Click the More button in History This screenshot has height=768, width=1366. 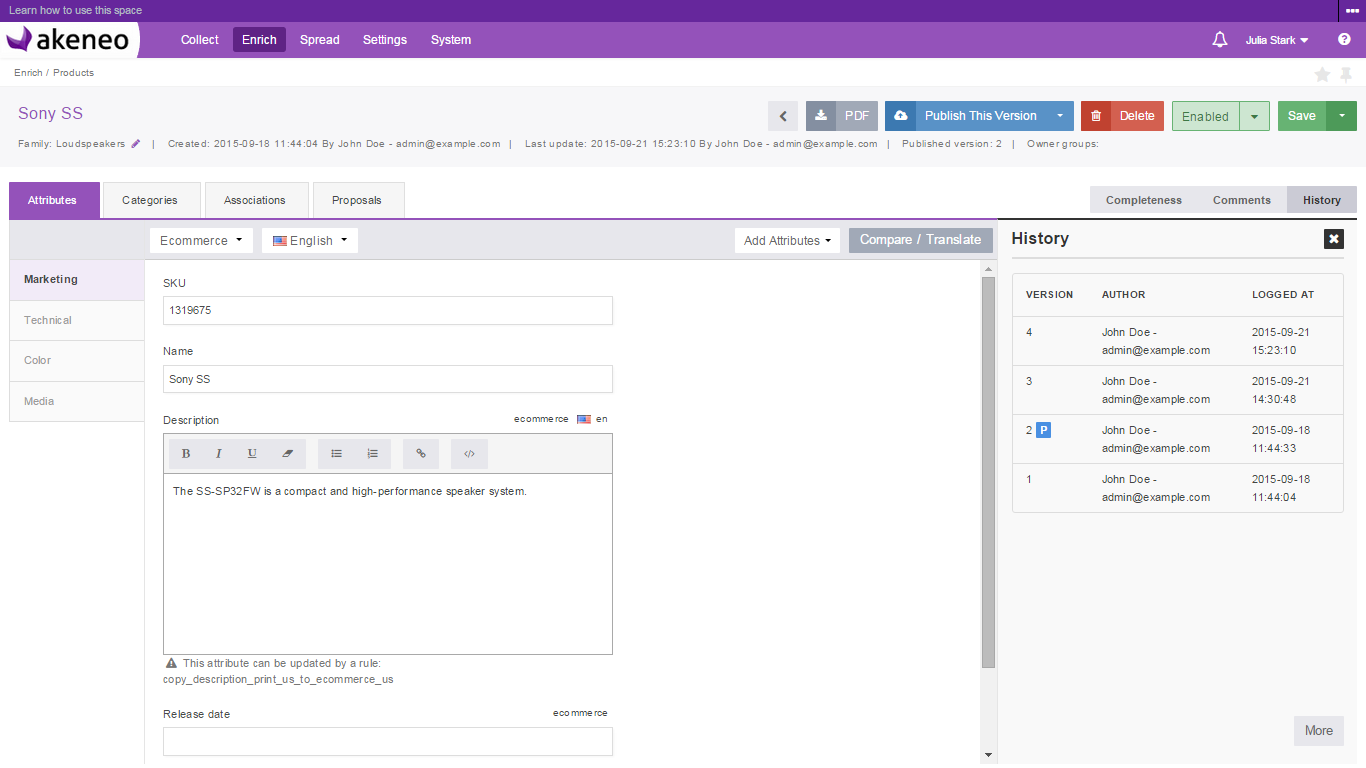pos(1319,731)
